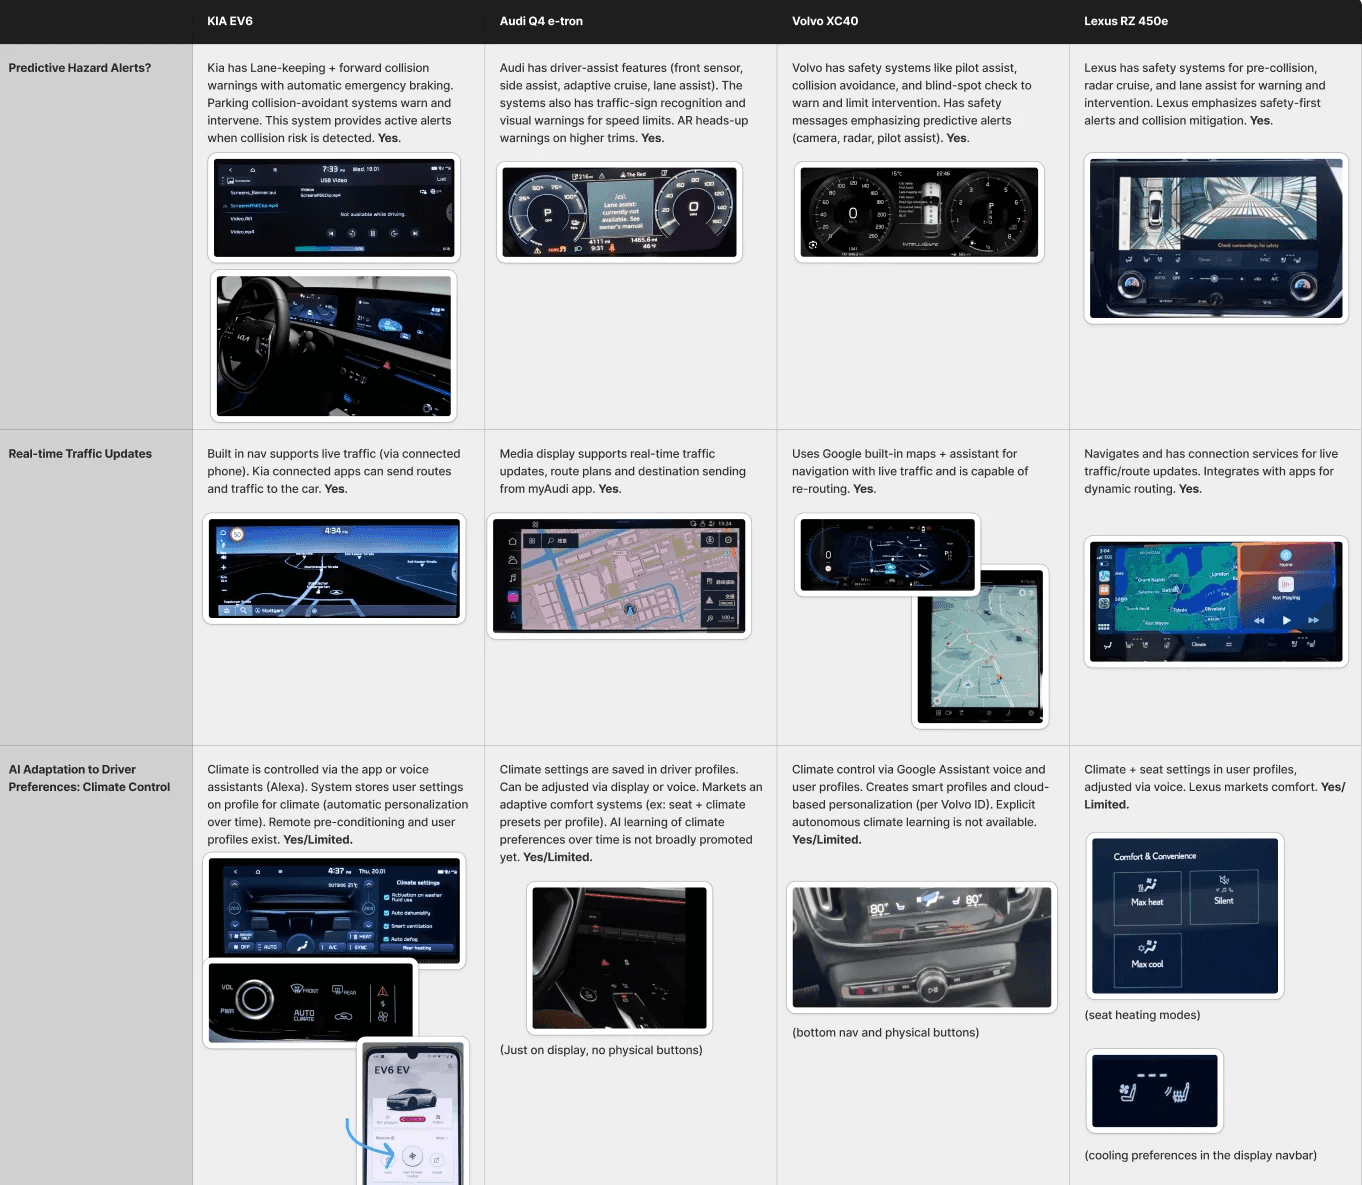Click the AI Adaptation to Driver Preferences row label

89,778
